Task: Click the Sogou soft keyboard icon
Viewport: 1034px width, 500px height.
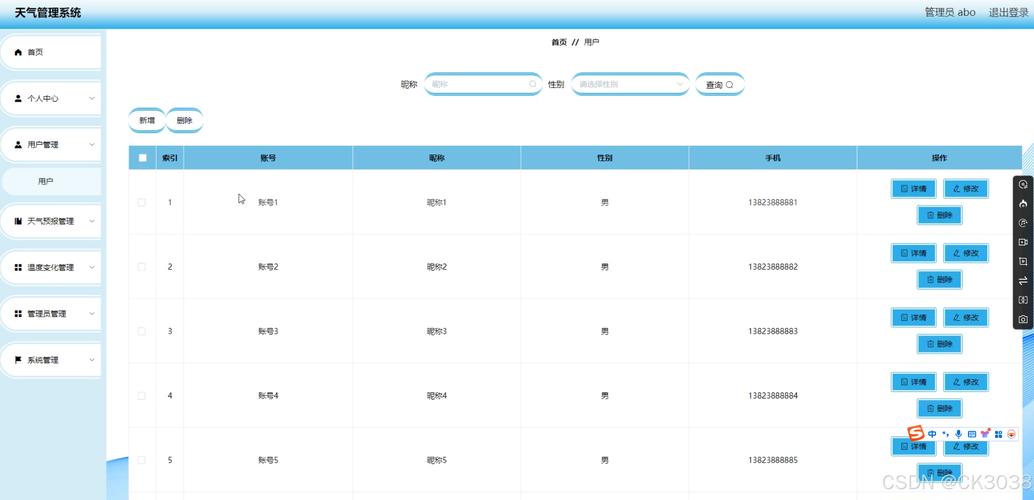Action: 971,434
